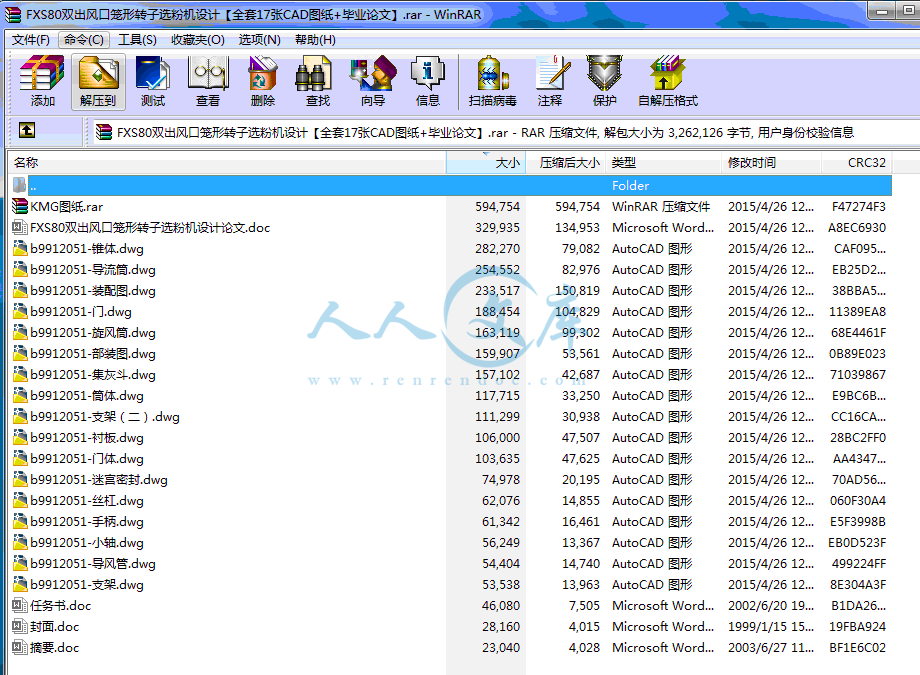Open the 收藏夹(O) menu
This screenshot has width=920, height=675.
(198, 40)
